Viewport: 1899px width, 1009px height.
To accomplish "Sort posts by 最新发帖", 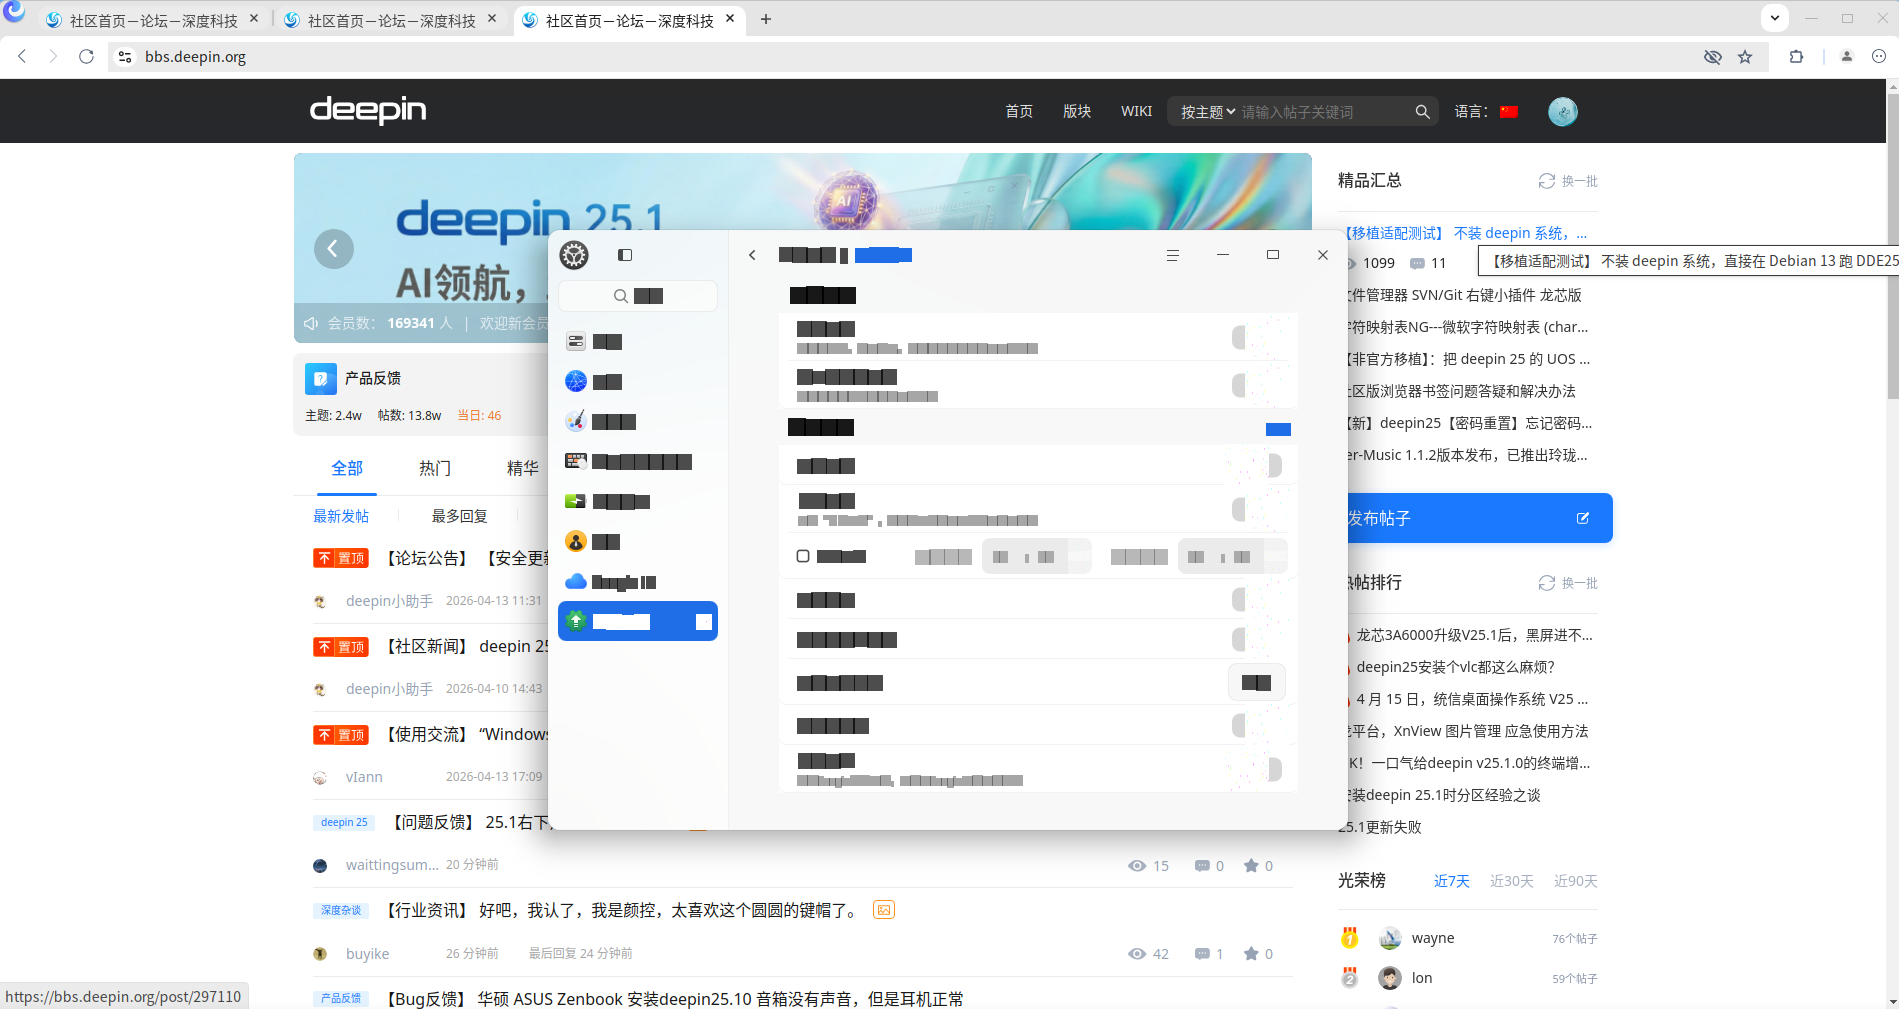I will pos(341,516).
